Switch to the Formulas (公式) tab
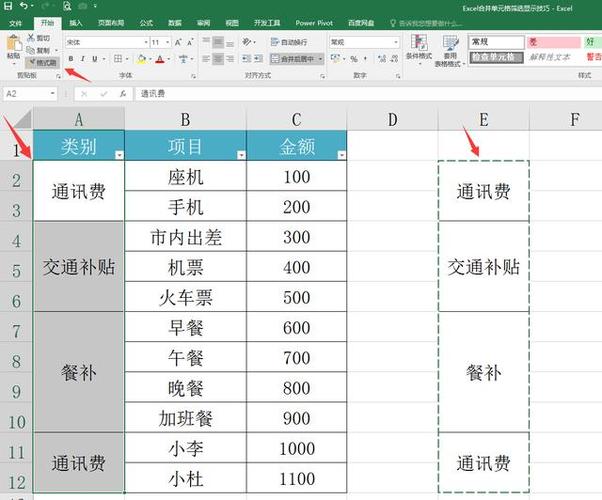Image resolution: width=602 pixels, height=500 pixels. [146, 23]
